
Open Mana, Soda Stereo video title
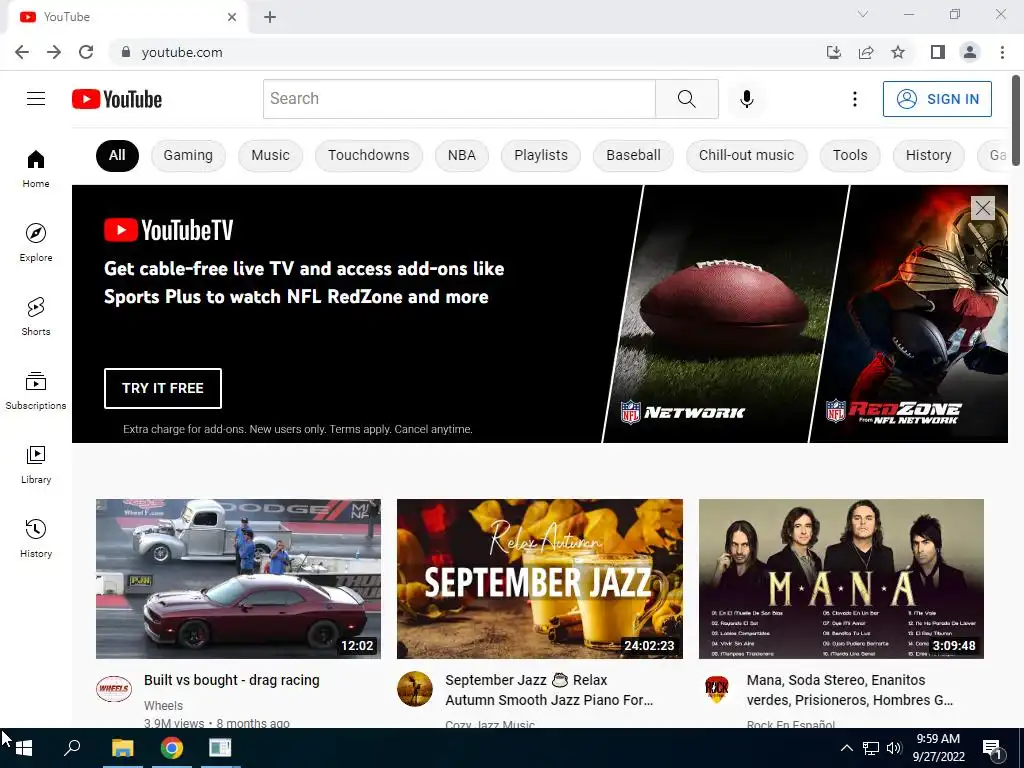(850, 690)
